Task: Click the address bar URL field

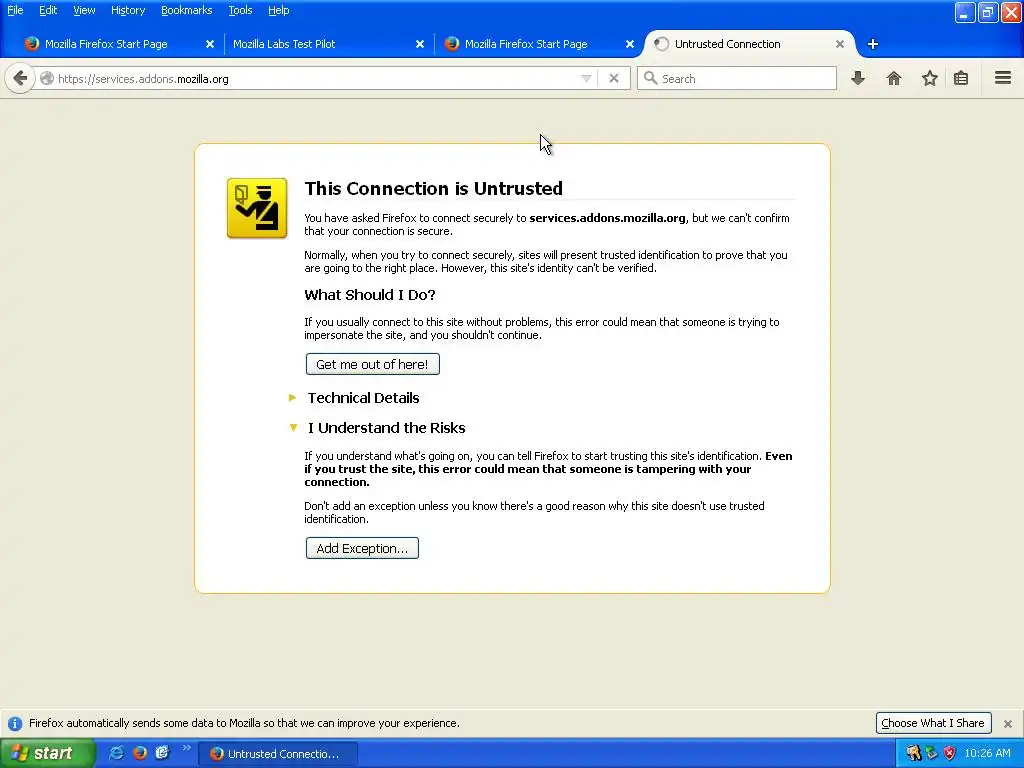Action: point(313,79)
